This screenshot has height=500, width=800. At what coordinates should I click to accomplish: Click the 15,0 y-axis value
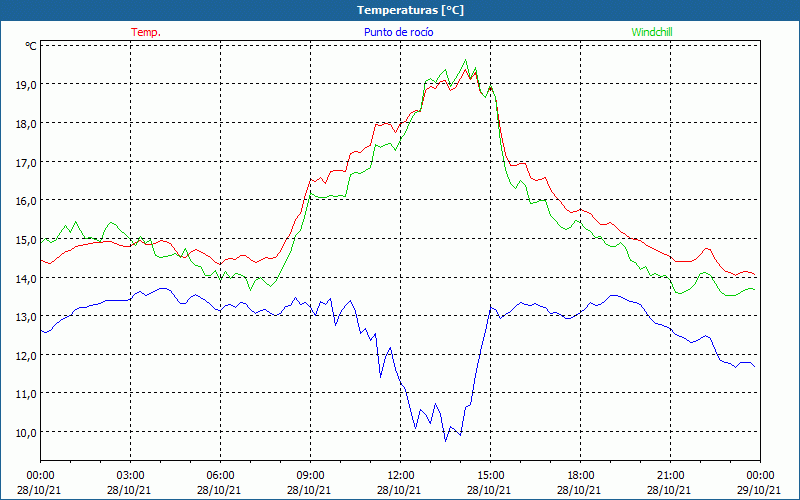[x=26, y=239]
